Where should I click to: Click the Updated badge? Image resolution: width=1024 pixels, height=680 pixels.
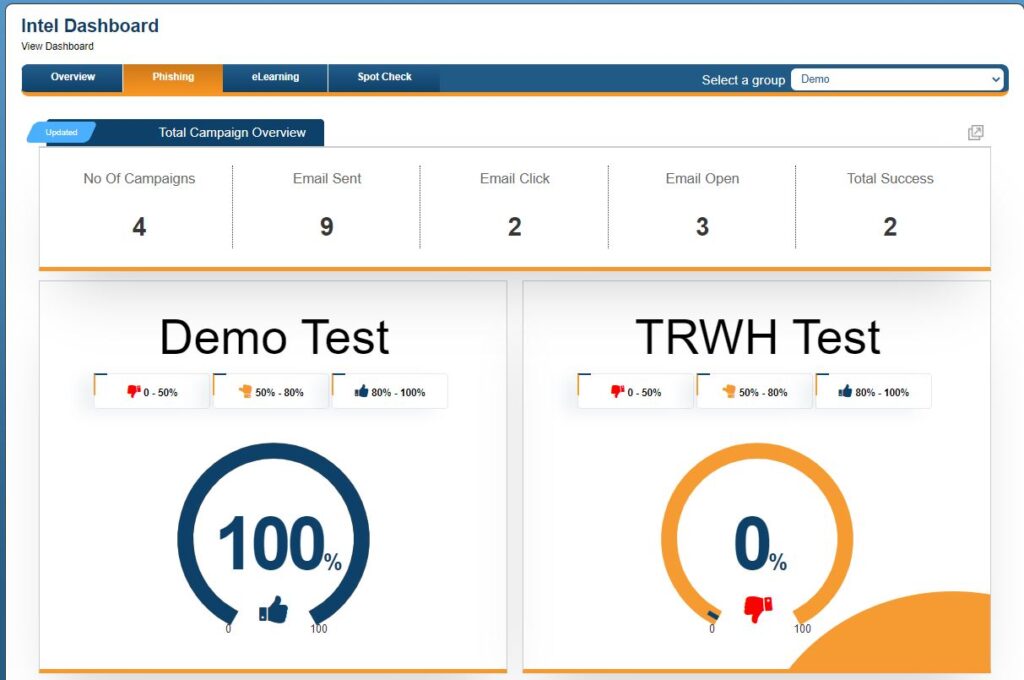(x=61, y=132)
